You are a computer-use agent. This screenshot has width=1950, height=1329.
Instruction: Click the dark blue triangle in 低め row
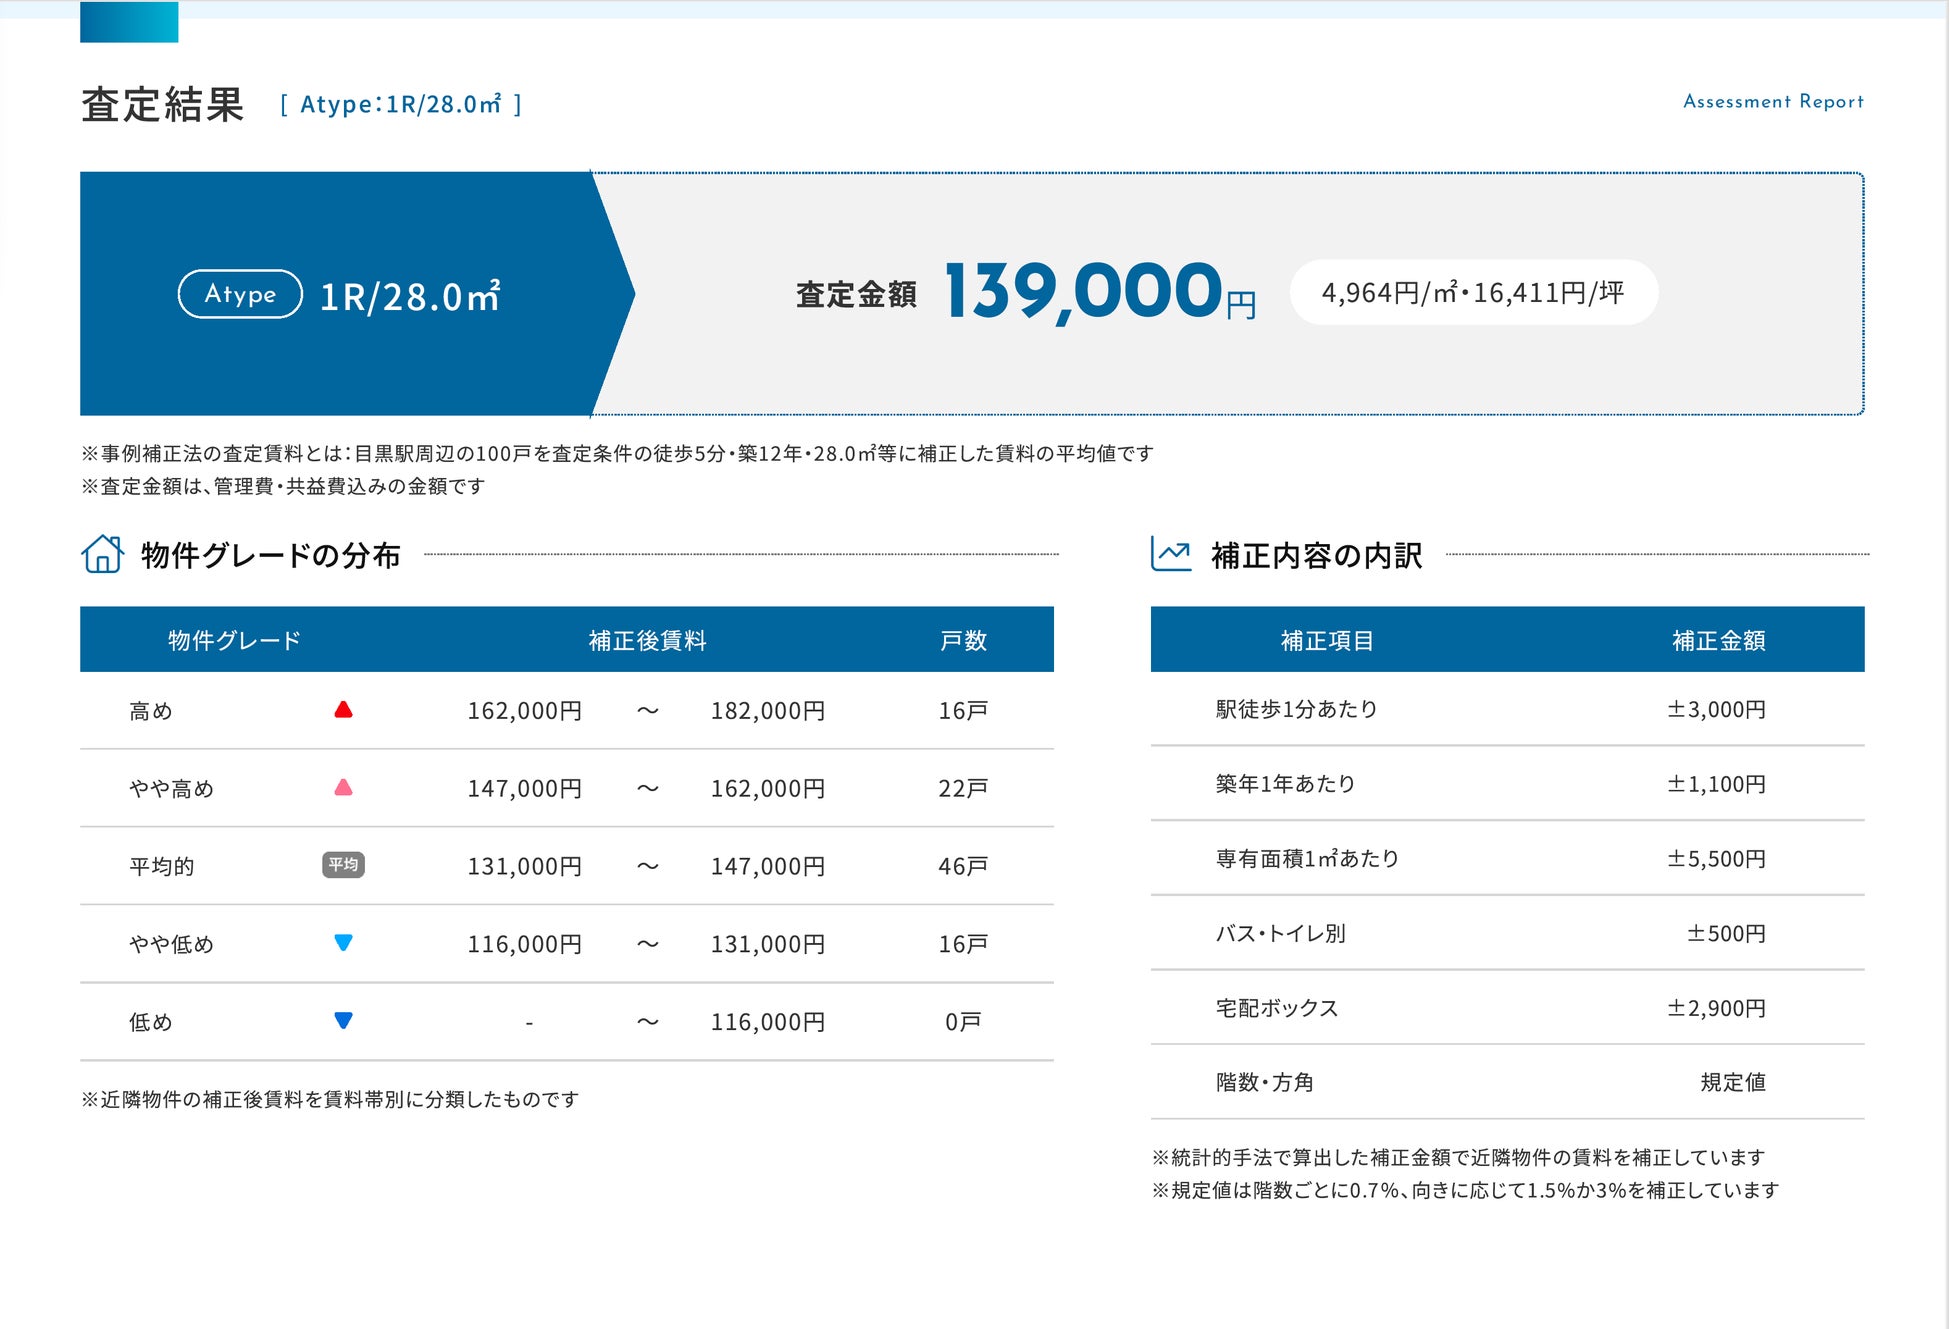(x=343, y=1021)
